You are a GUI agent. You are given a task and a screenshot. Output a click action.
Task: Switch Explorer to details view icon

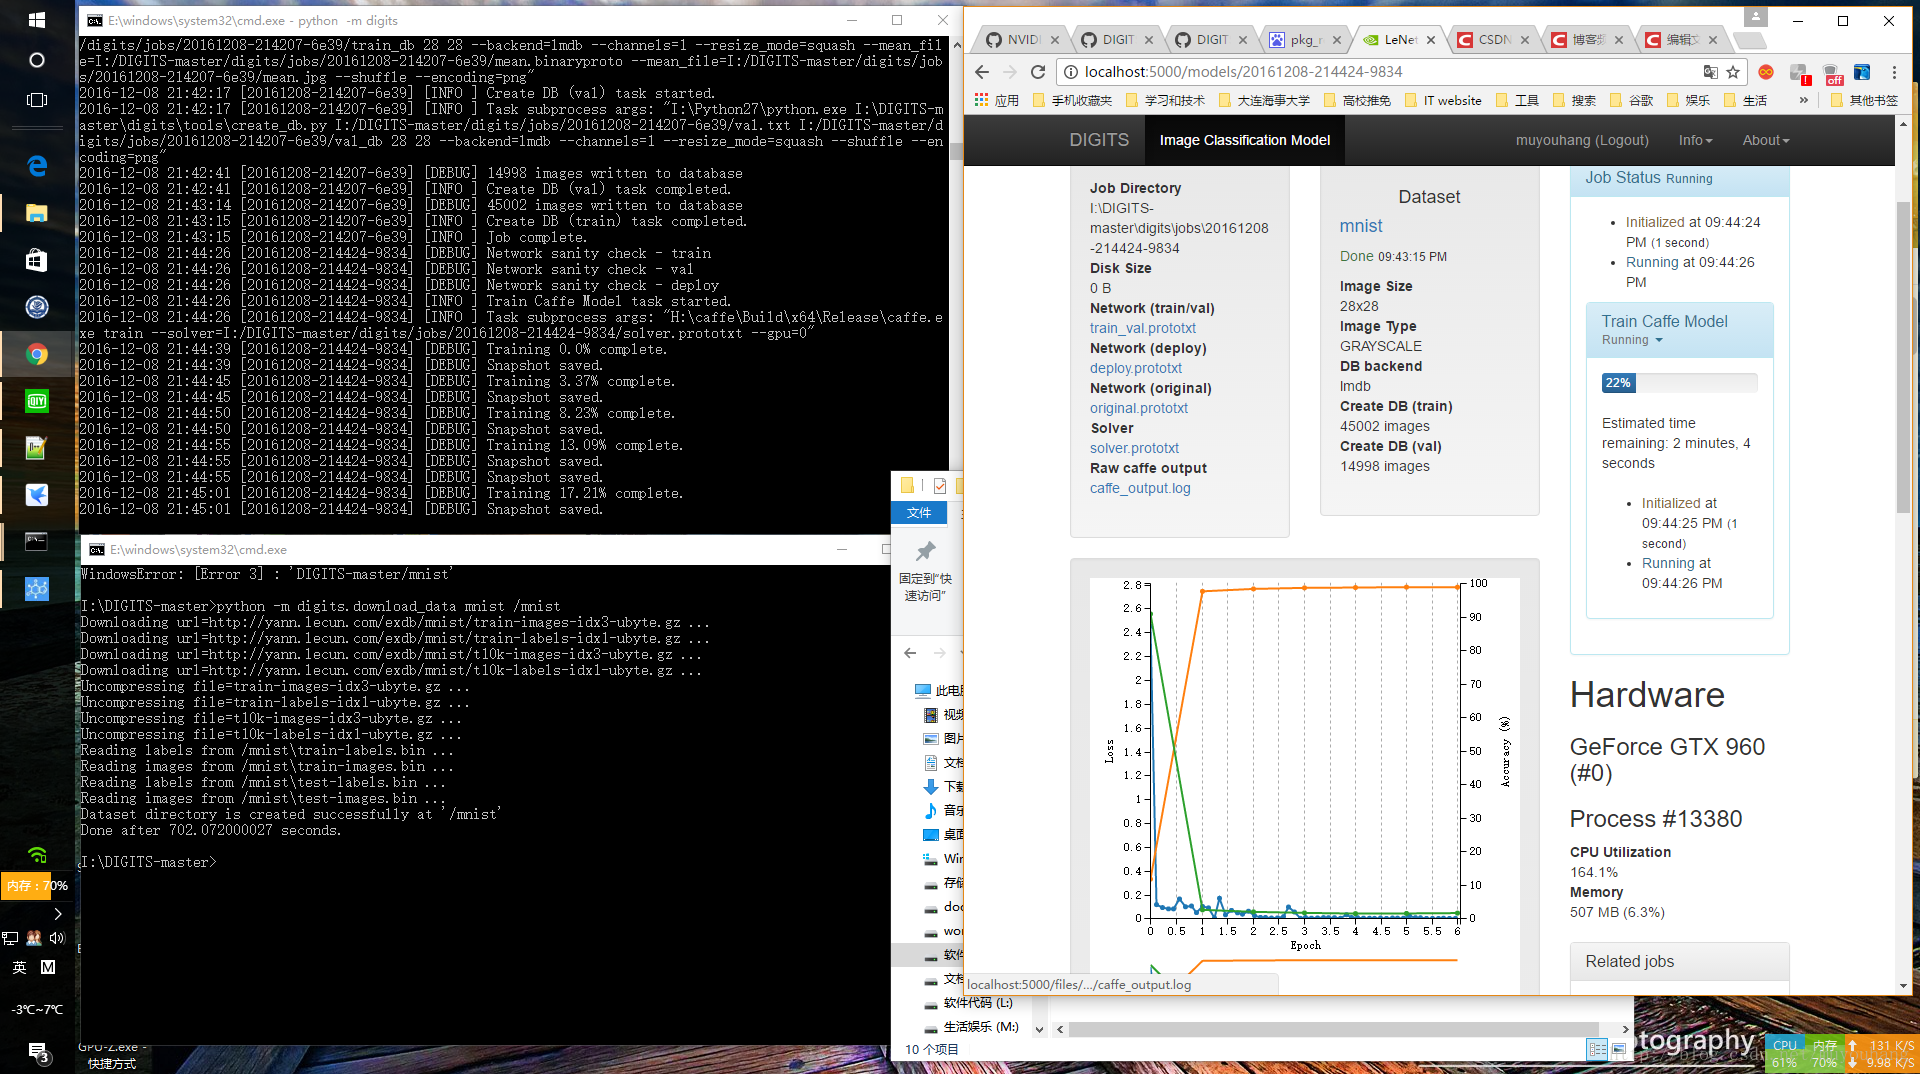tap(1597, 1049)
